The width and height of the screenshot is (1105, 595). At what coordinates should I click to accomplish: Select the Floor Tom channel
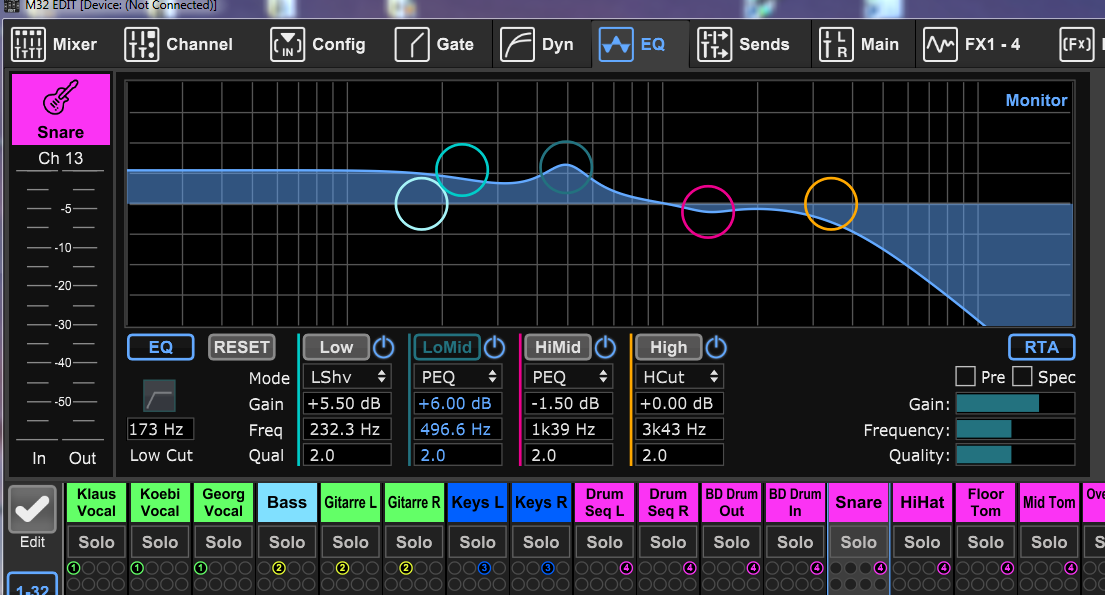pos(985,503)
